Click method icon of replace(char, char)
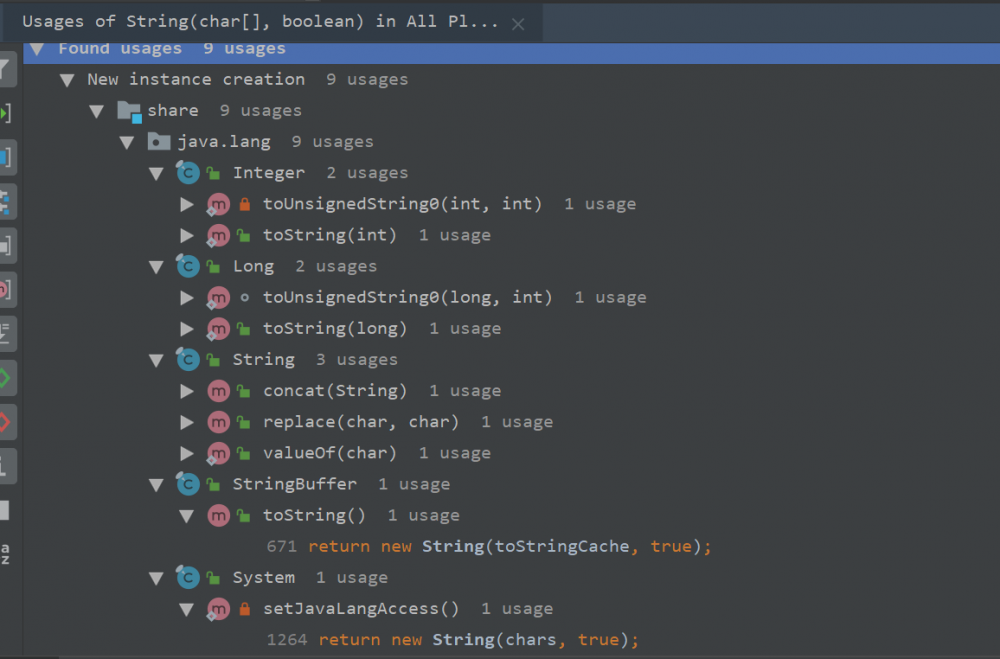1000x659 pixels. (x=218, y=422)
